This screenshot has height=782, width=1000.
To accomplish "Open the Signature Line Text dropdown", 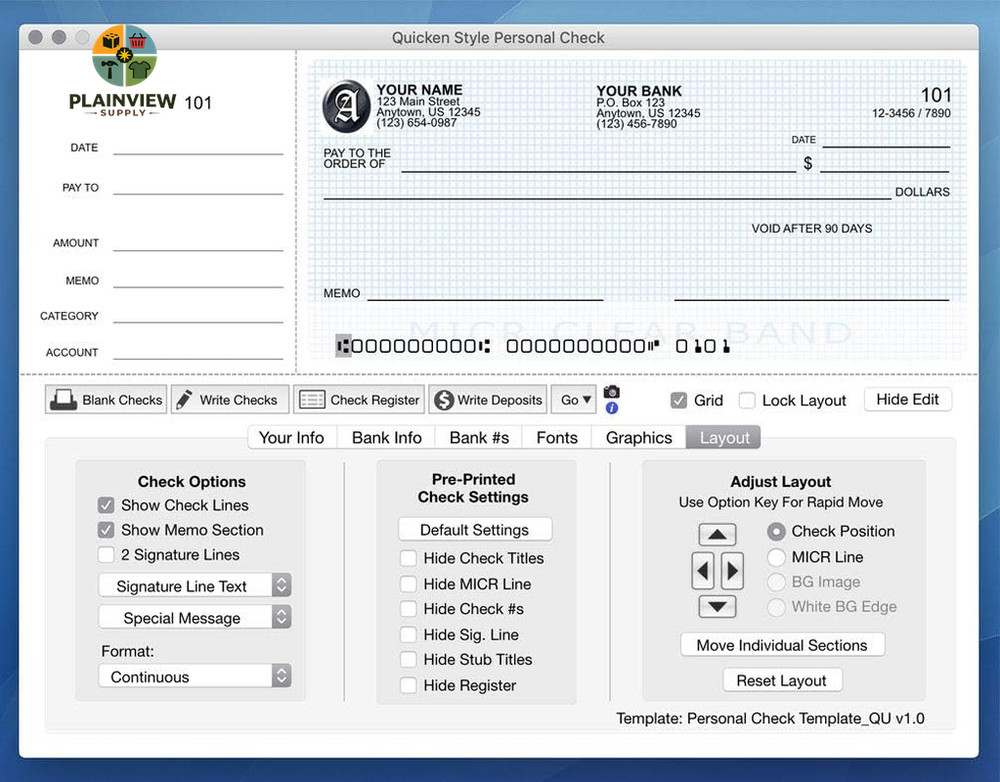I will (x=195, y=586).
